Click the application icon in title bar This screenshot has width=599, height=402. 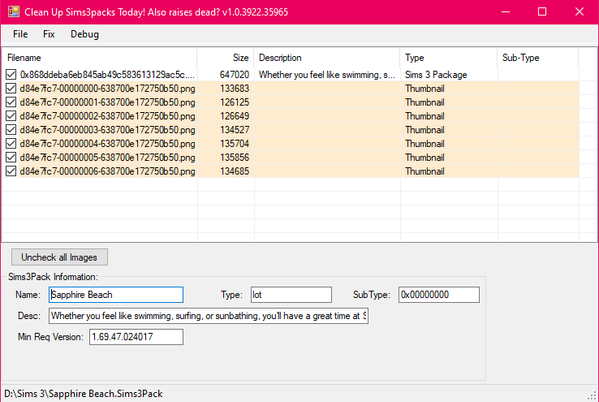pyautogui.click(x=13, y=11)
